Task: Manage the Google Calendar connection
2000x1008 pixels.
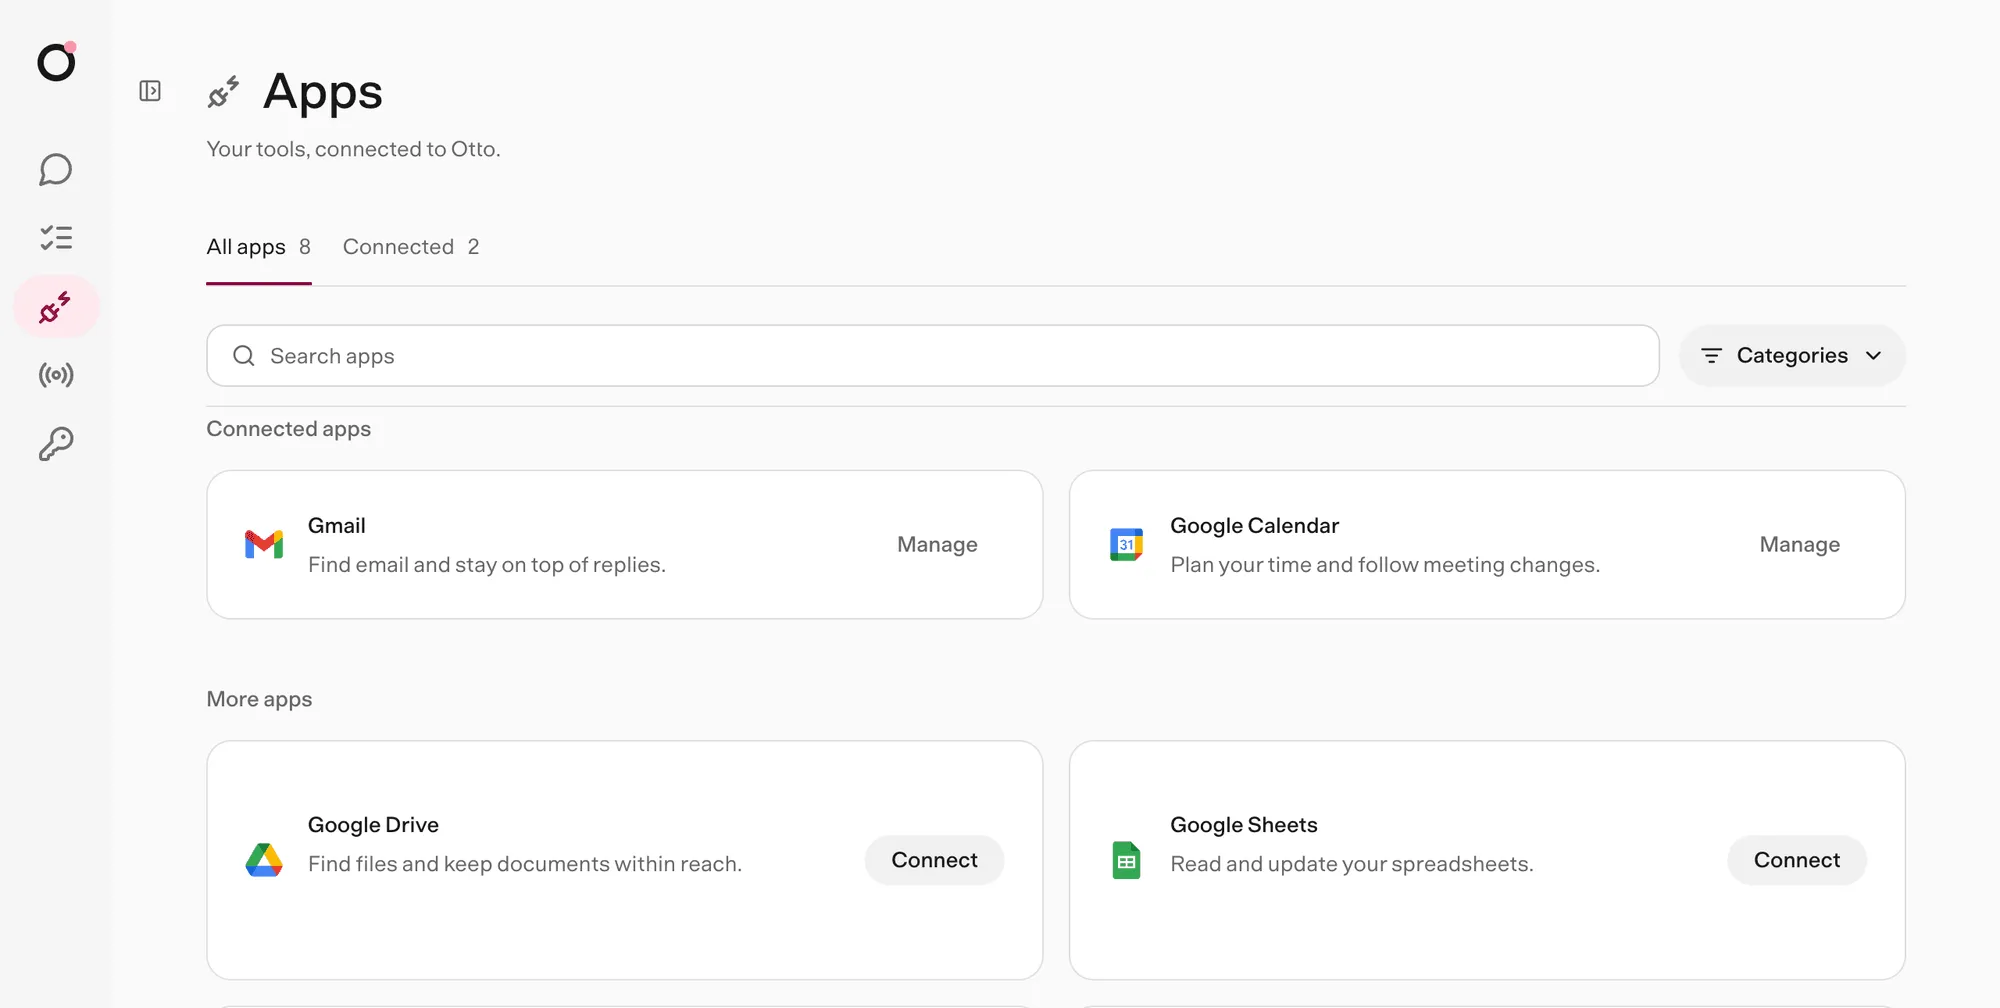Action: (1800, 545)
